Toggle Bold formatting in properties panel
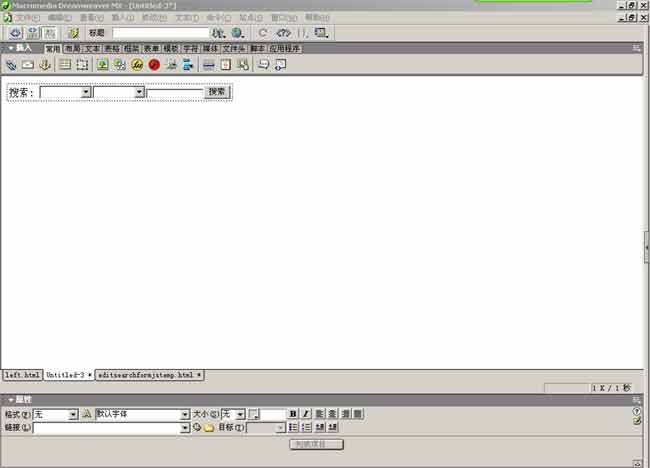This screenshot has height=468, width=650. tap(293, 414)
